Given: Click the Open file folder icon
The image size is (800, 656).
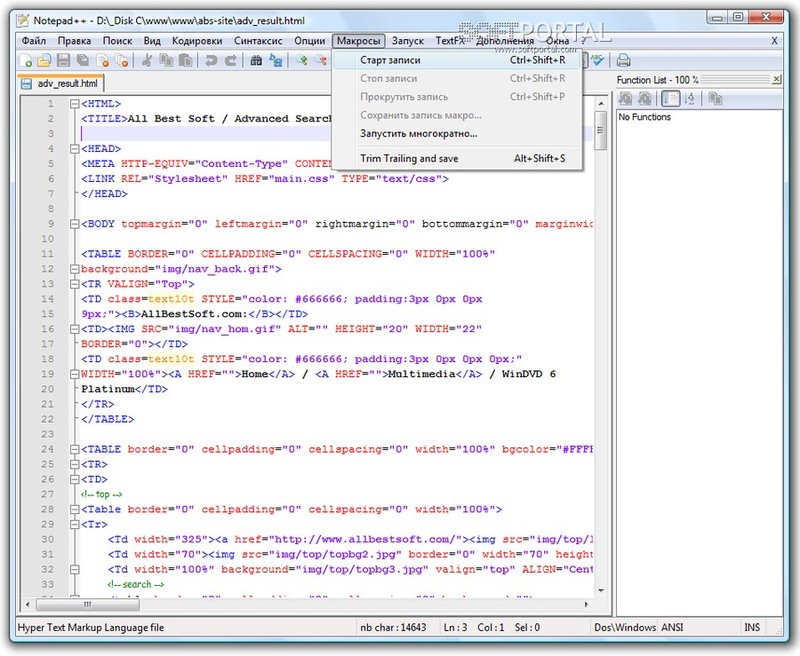Looking at the screenshot, I should pyautogui.click(x=44, y=61).
